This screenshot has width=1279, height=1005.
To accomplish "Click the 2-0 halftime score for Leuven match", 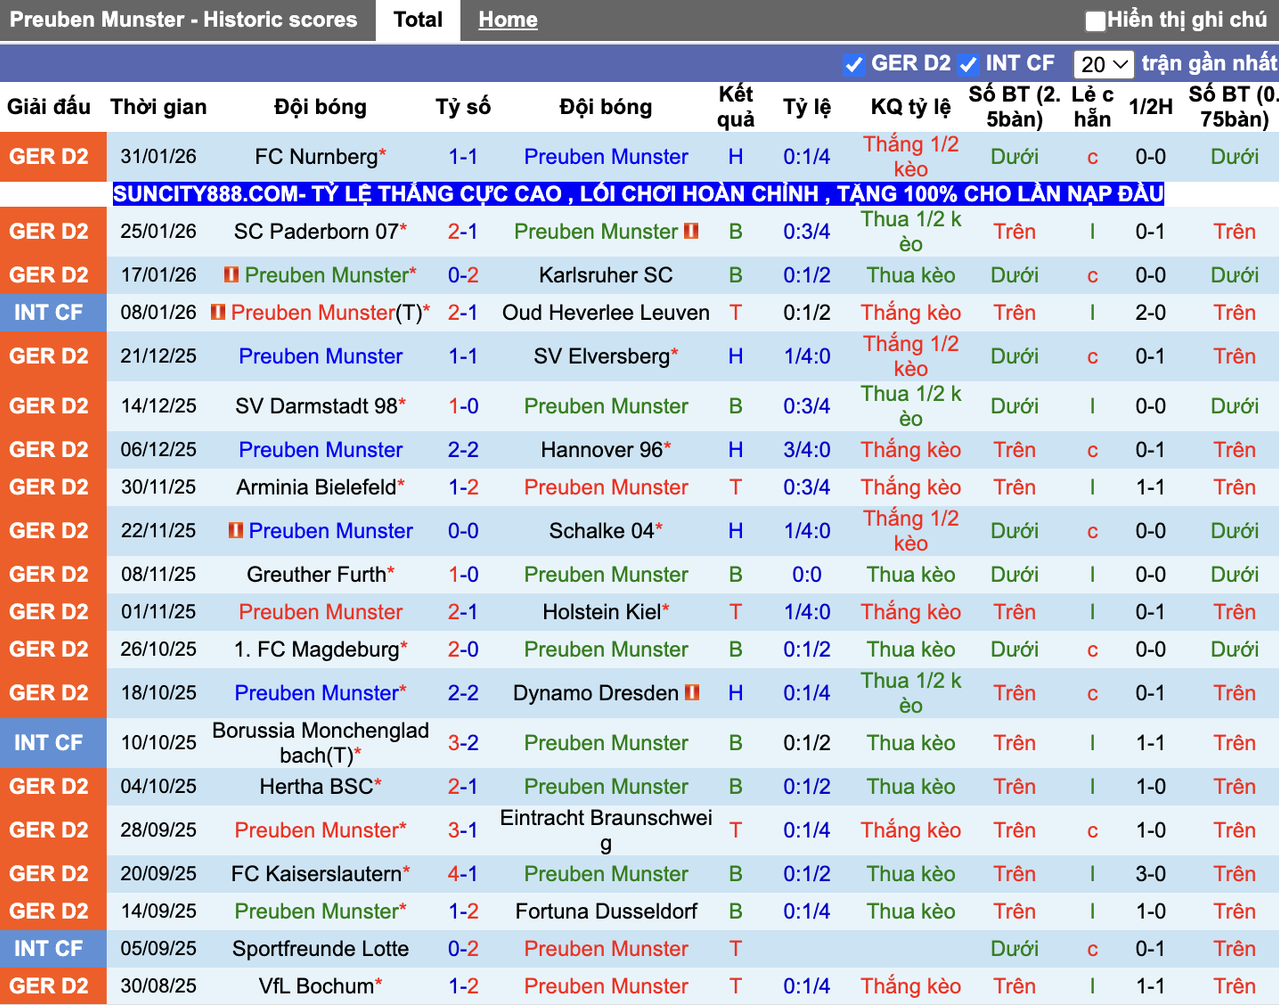I will [1151, 313].
